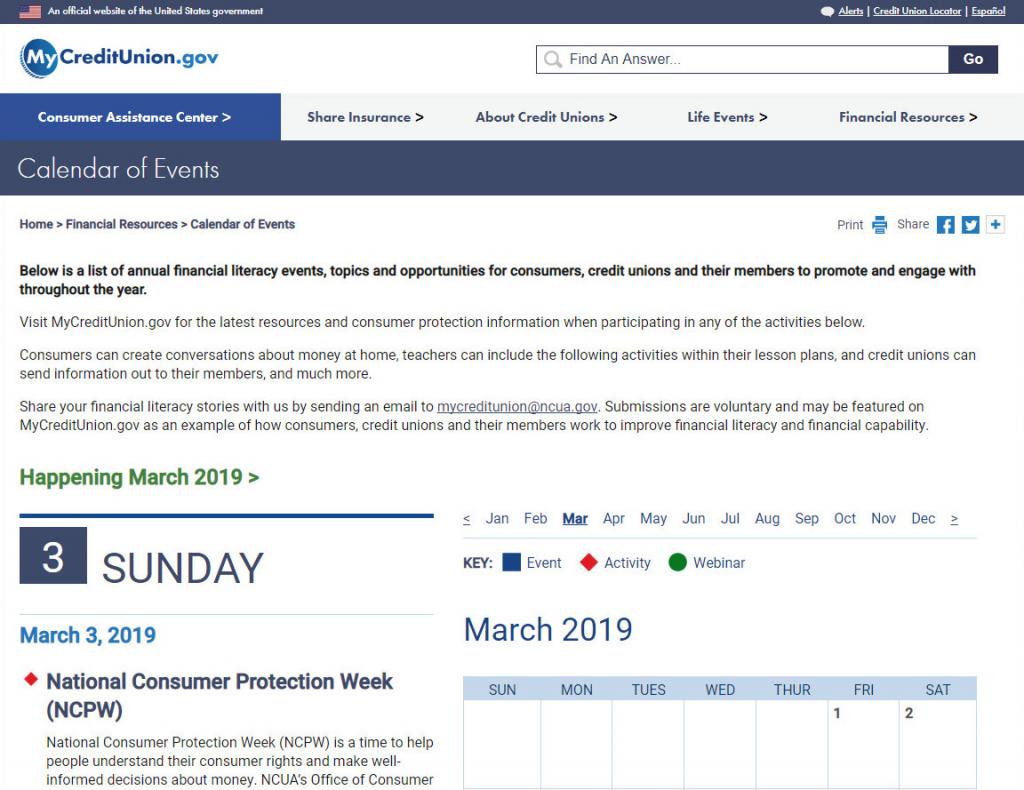Open more sharing options plus icon
This screenshot has width=1024, height=790.
(995, 225)
